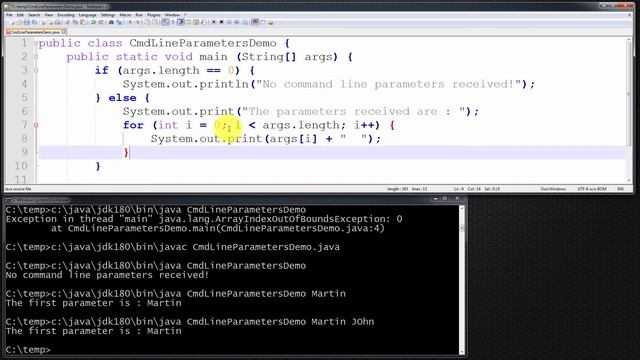Viewport: 640px width, 360px height.
Task: Toggle Show All Characters toolbar icon
Action: pyautogui.click(x=173, y=22)
